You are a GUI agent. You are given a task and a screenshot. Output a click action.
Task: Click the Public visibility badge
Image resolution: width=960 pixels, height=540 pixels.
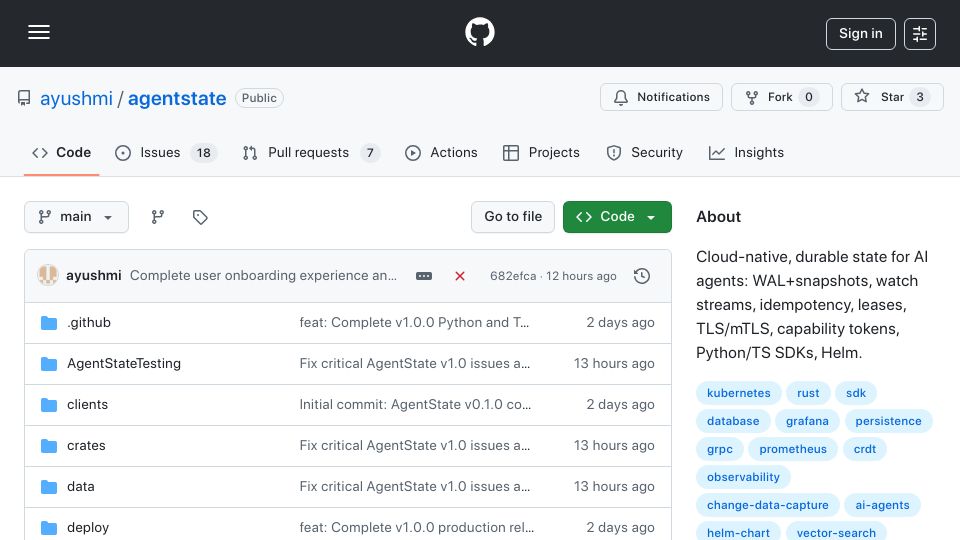pyautogui.click(x=259, y=98)
